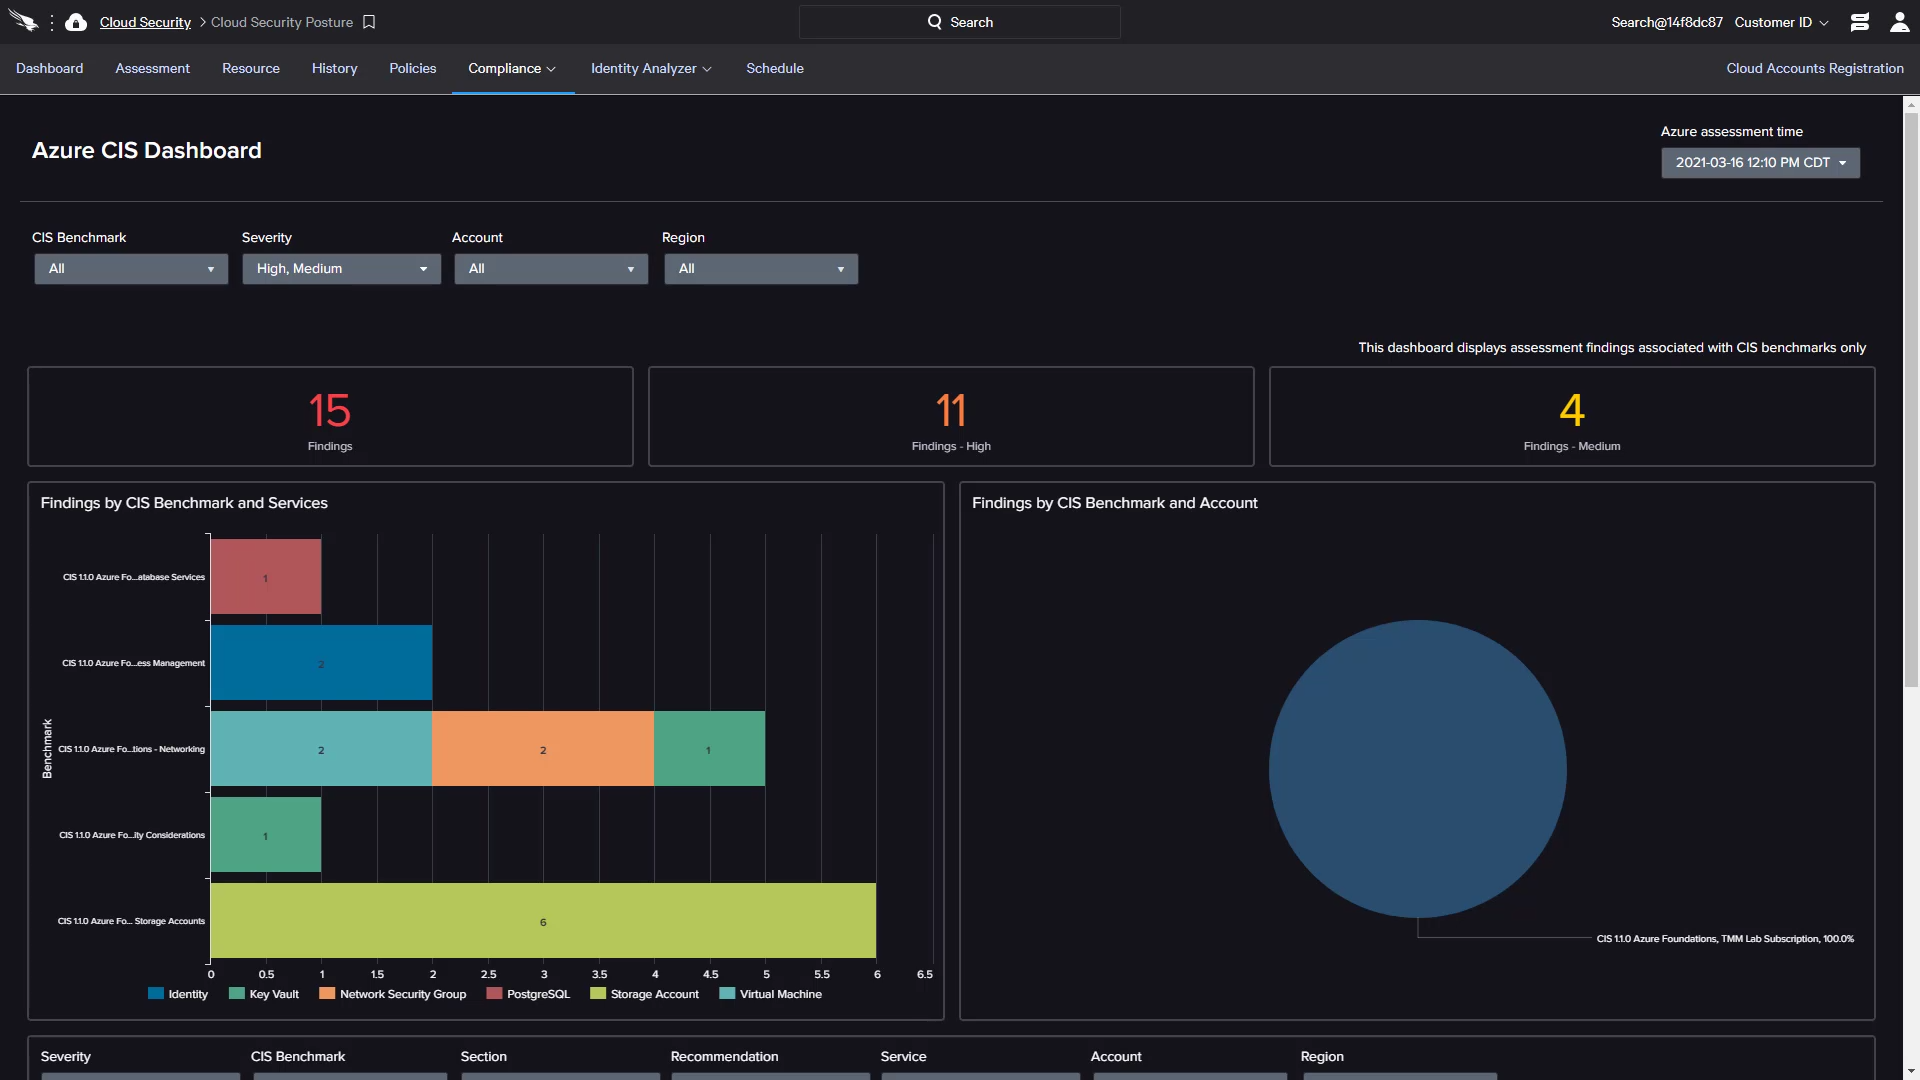
Task: Open the vertical dots menu beside logo
Action: pyautogui.click(x=52, y=22)
